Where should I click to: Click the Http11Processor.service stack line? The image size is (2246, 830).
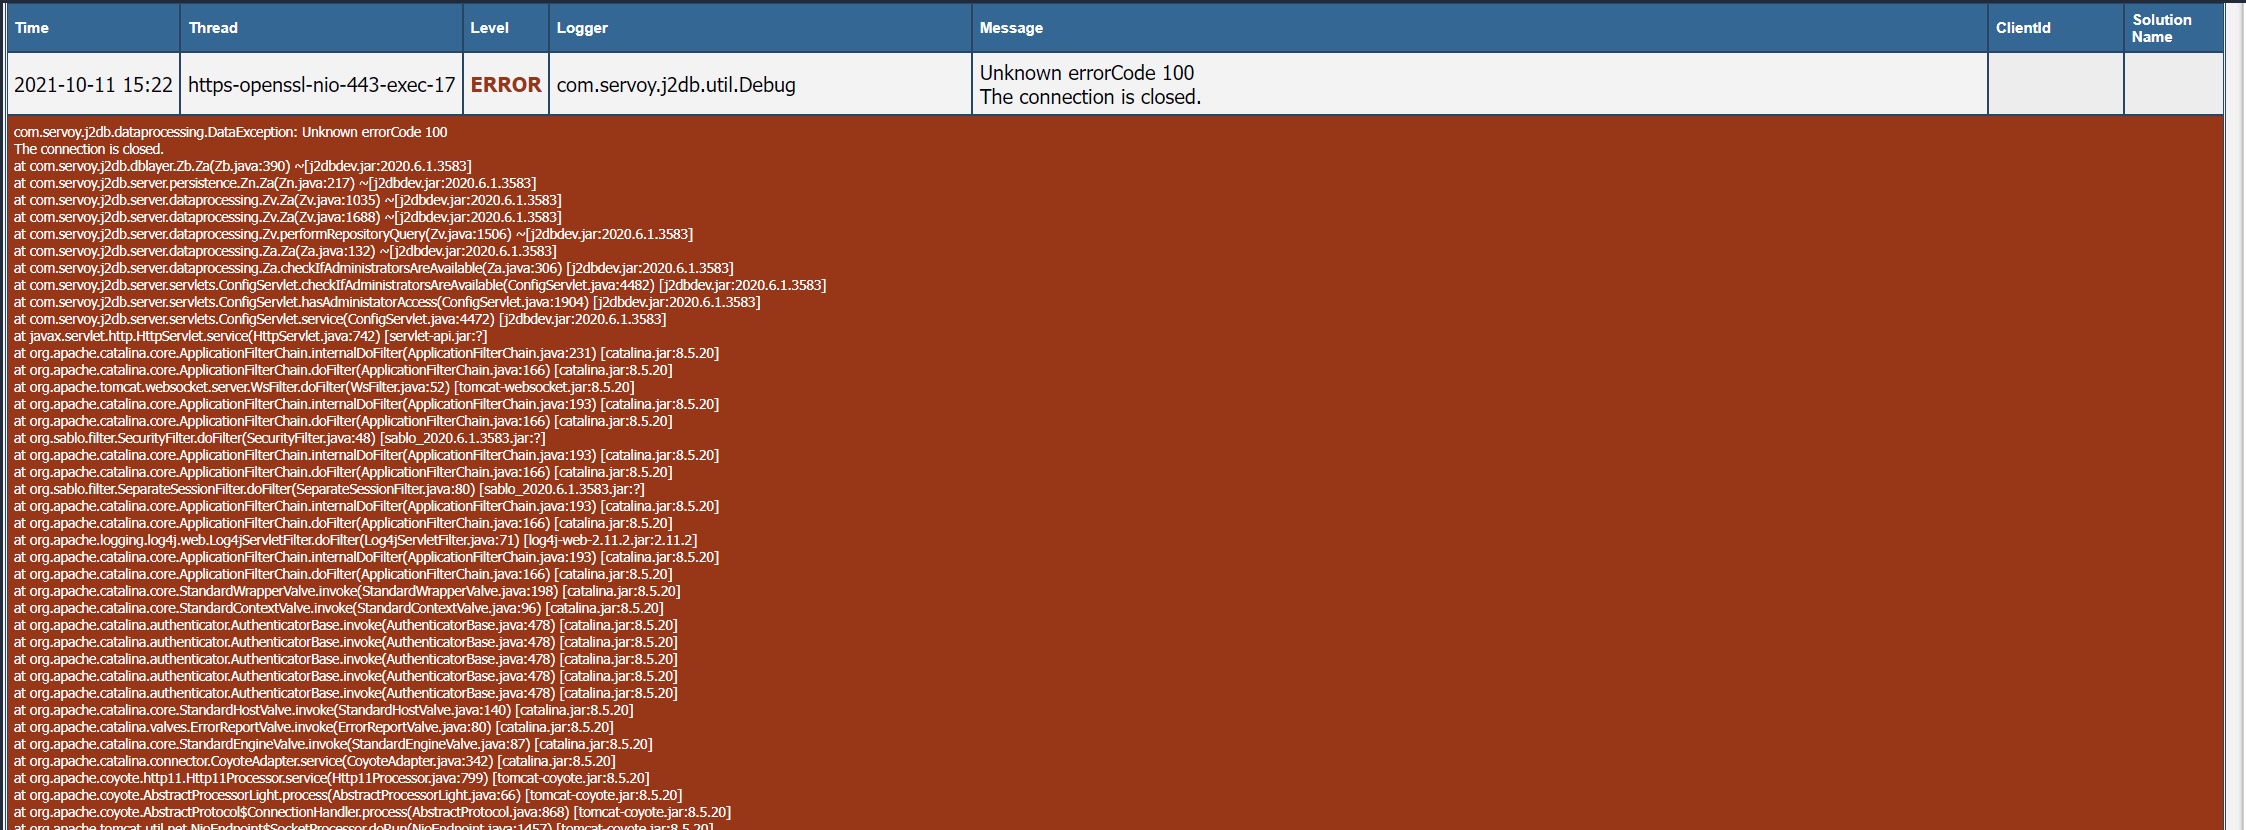tap(331, 778)
